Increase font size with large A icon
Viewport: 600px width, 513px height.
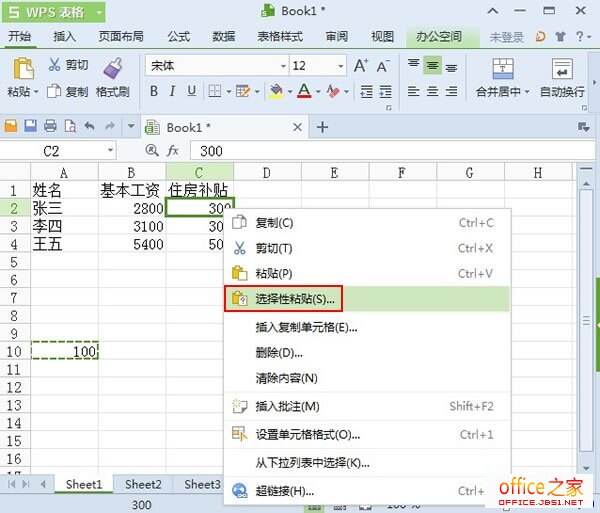360,66
